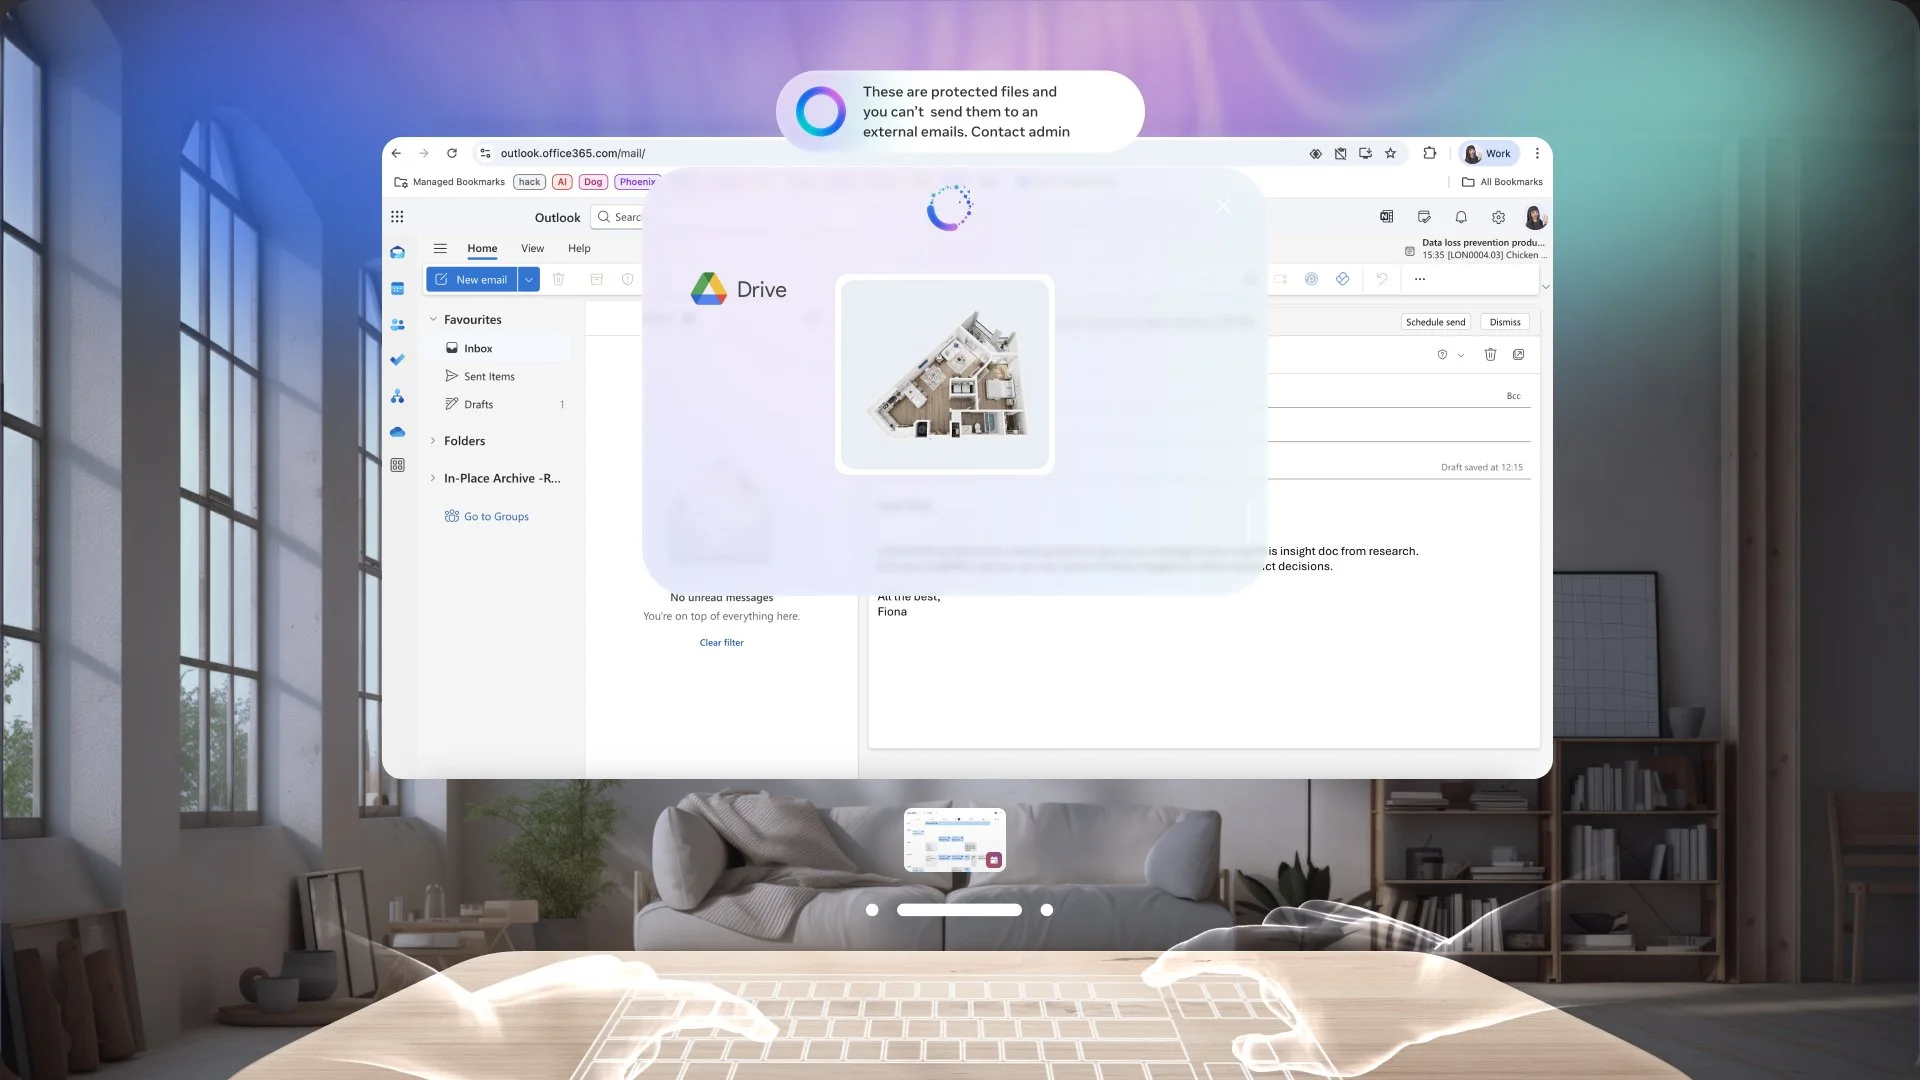Open the app launcher grid
Screen dimensions: 1920x1080
(x=397, y=217)
